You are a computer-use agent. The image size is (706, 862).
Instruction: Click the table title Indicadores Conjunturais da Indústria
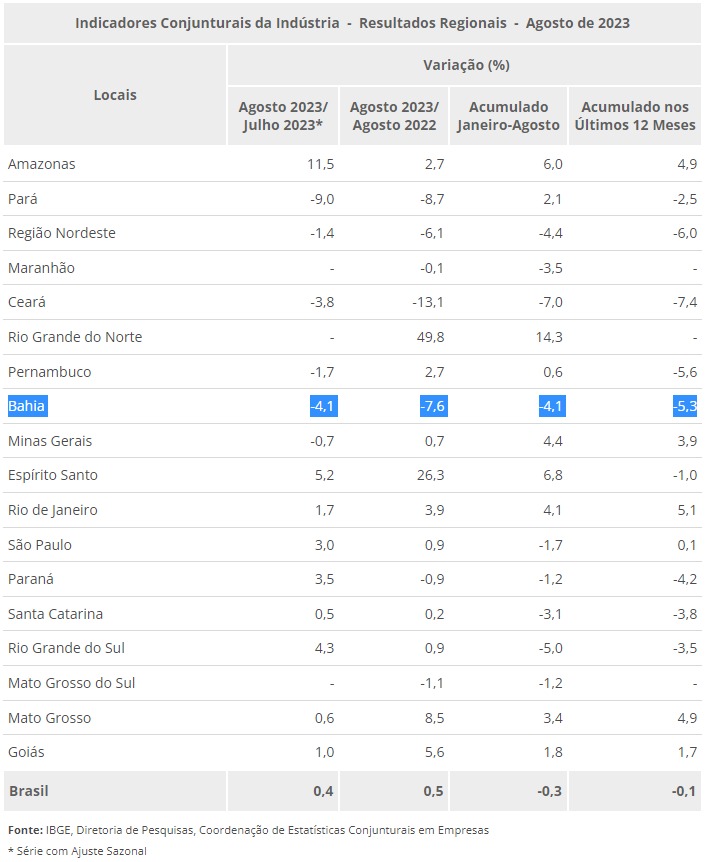207,23
